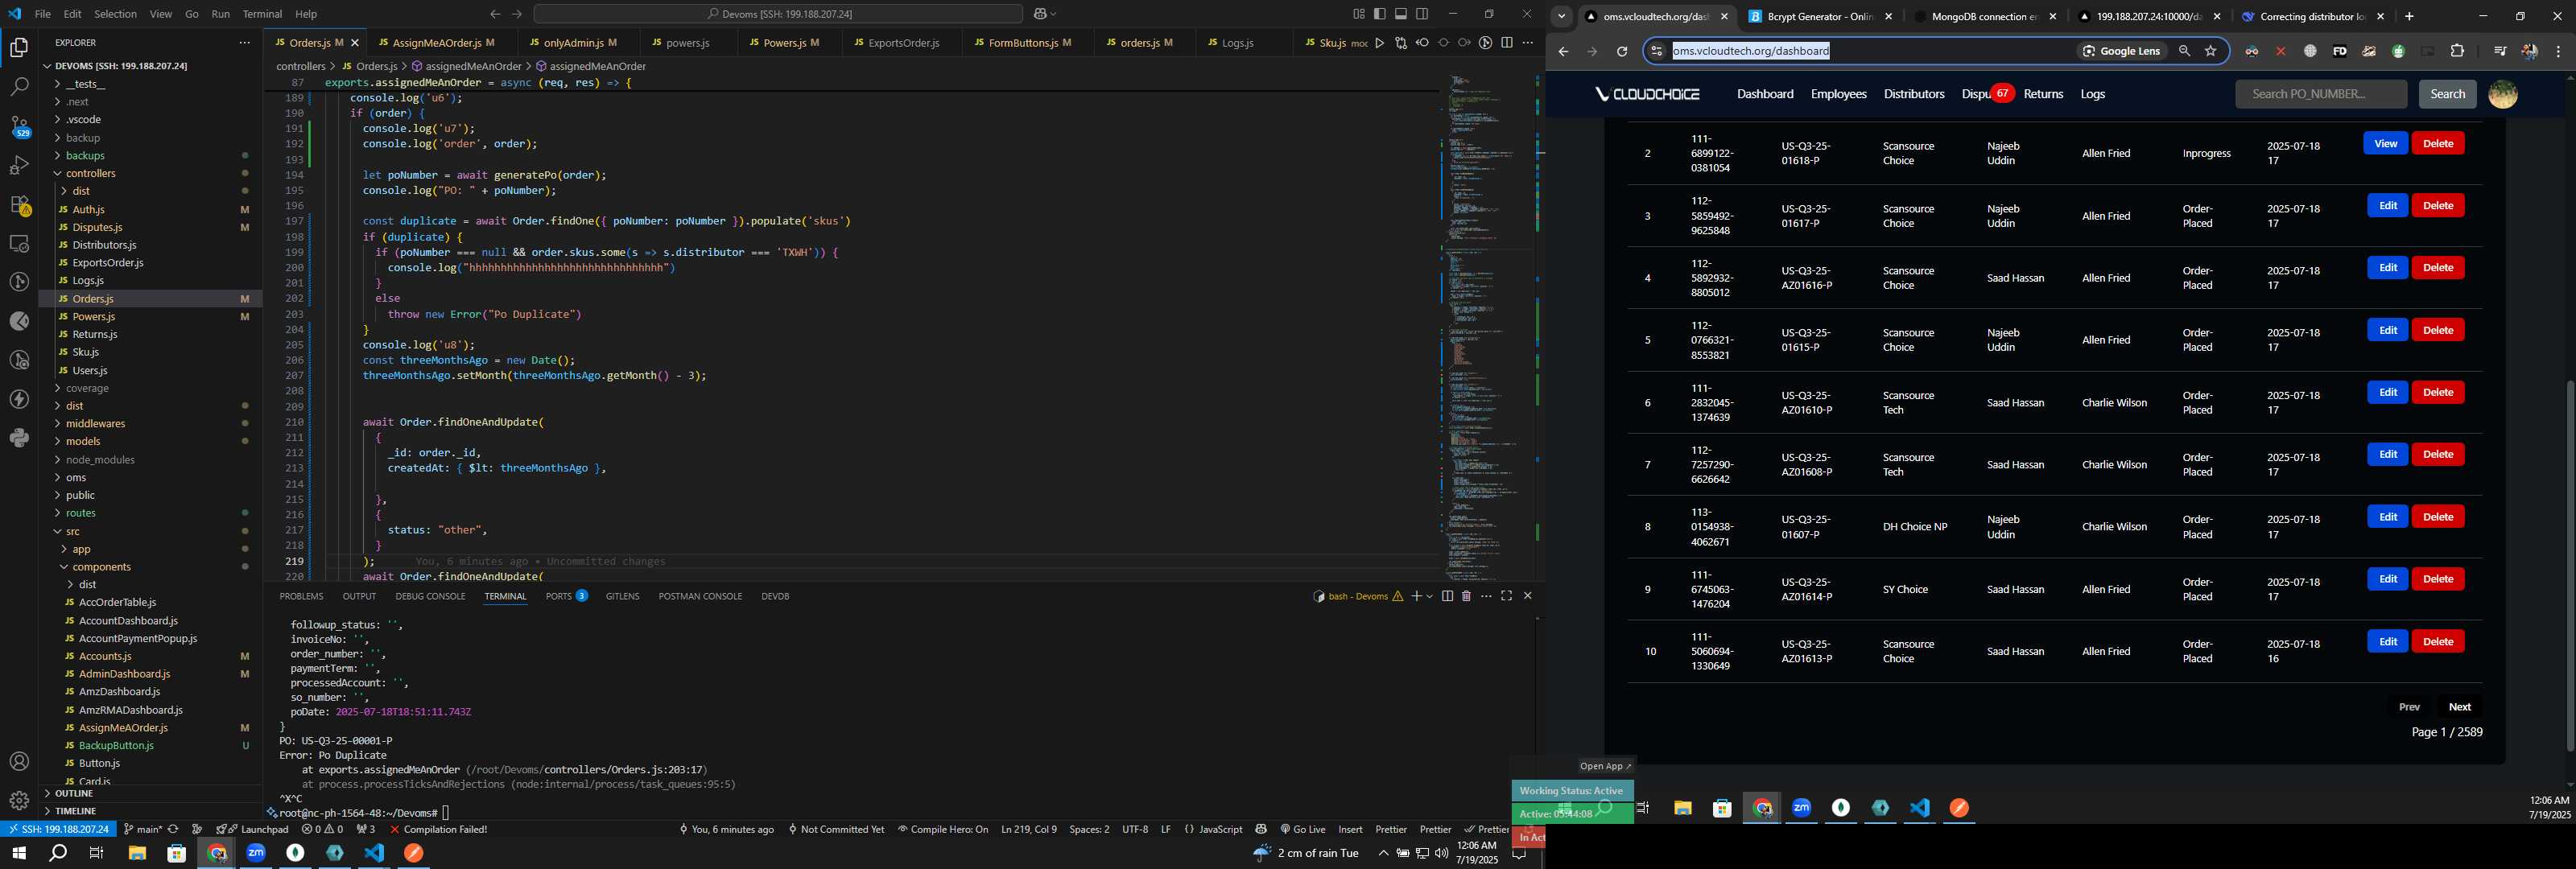
Task: Click the Chrome address bar URL
Action: point(1750,51)
